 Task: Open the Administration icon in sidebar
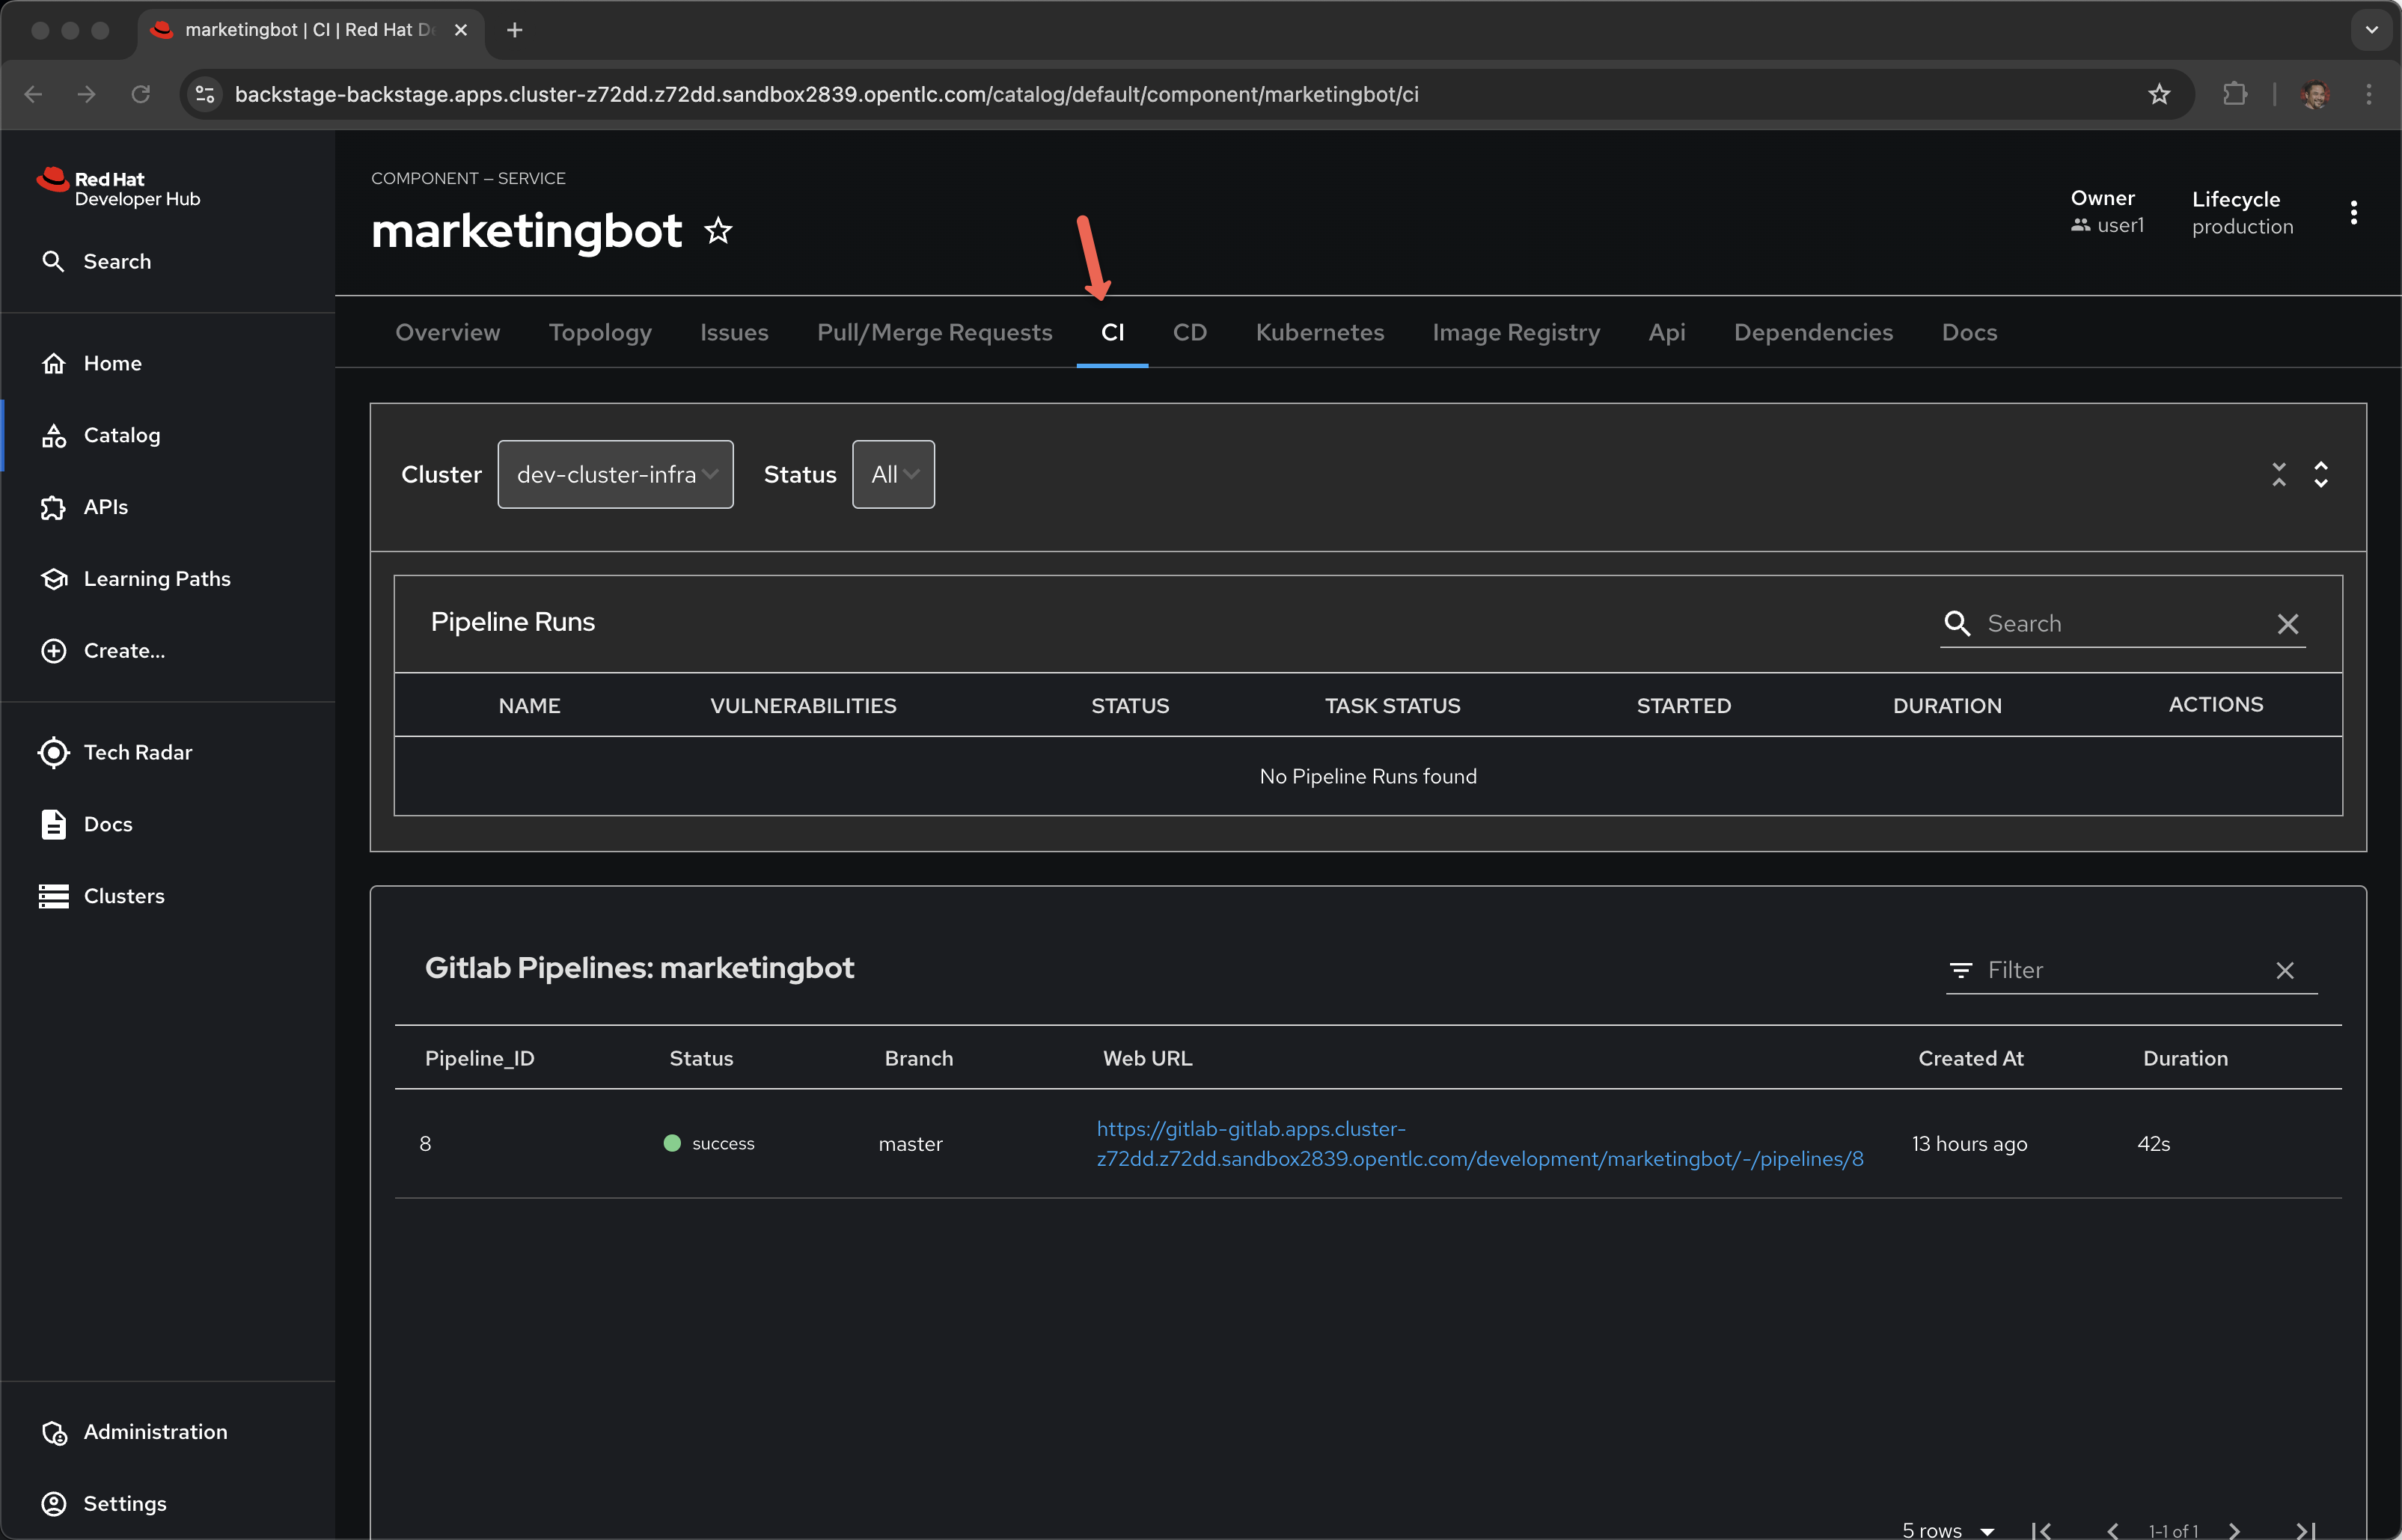[54, 1432]
